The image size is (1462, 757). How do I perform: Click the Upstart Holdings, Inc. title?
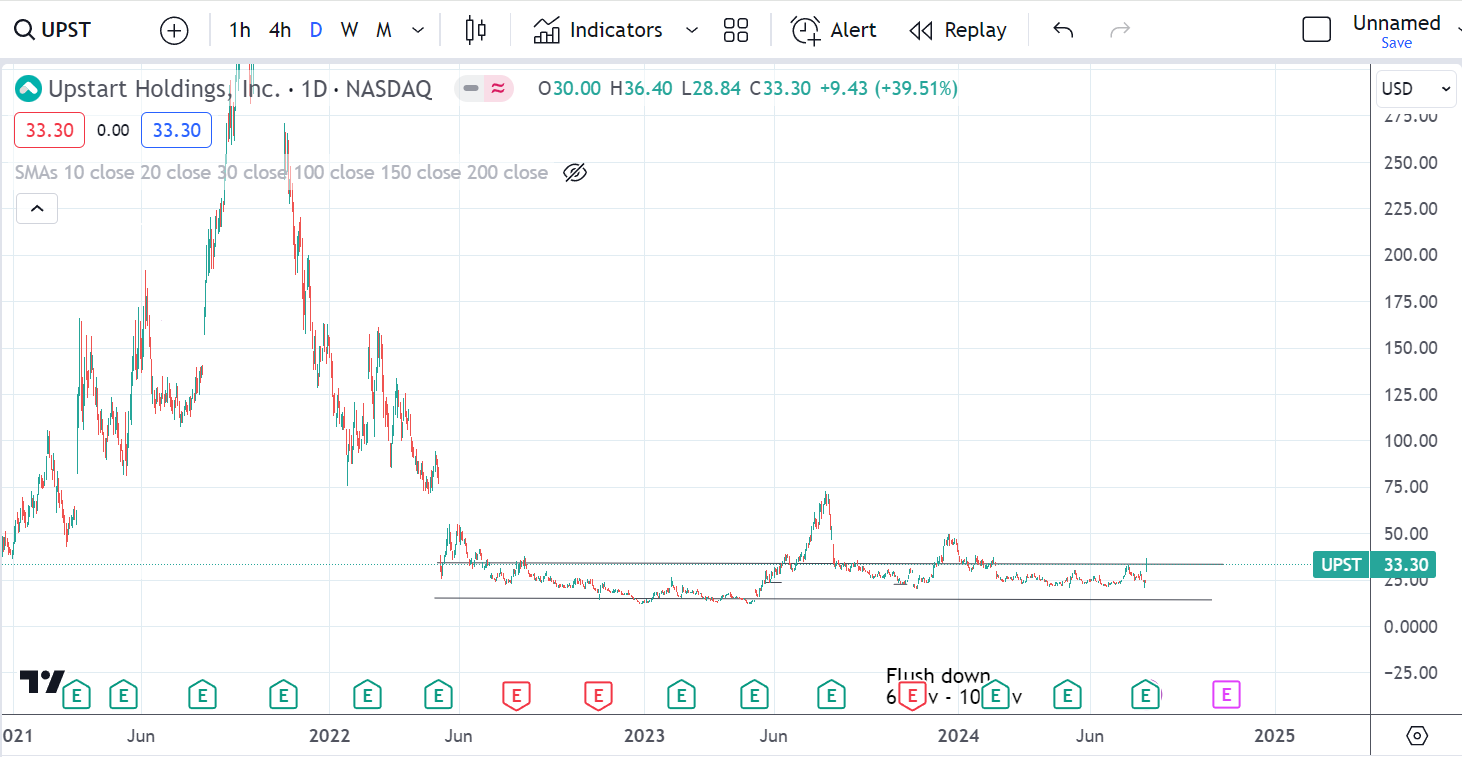pyautogui.click(x=165, y=89)
